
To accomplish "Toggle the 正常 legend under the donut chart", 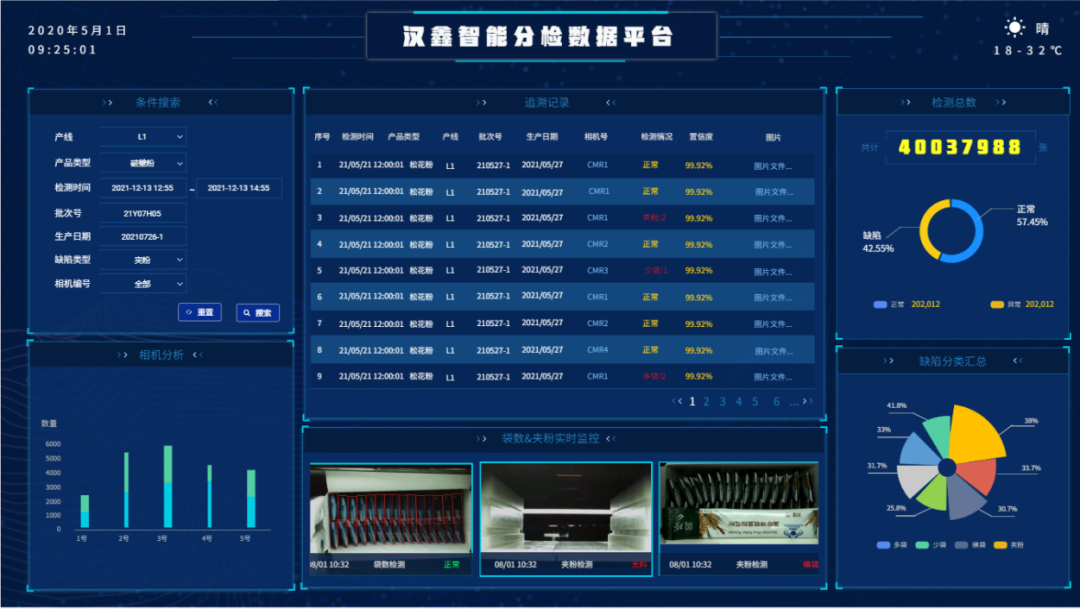I will tap(895, 303).
